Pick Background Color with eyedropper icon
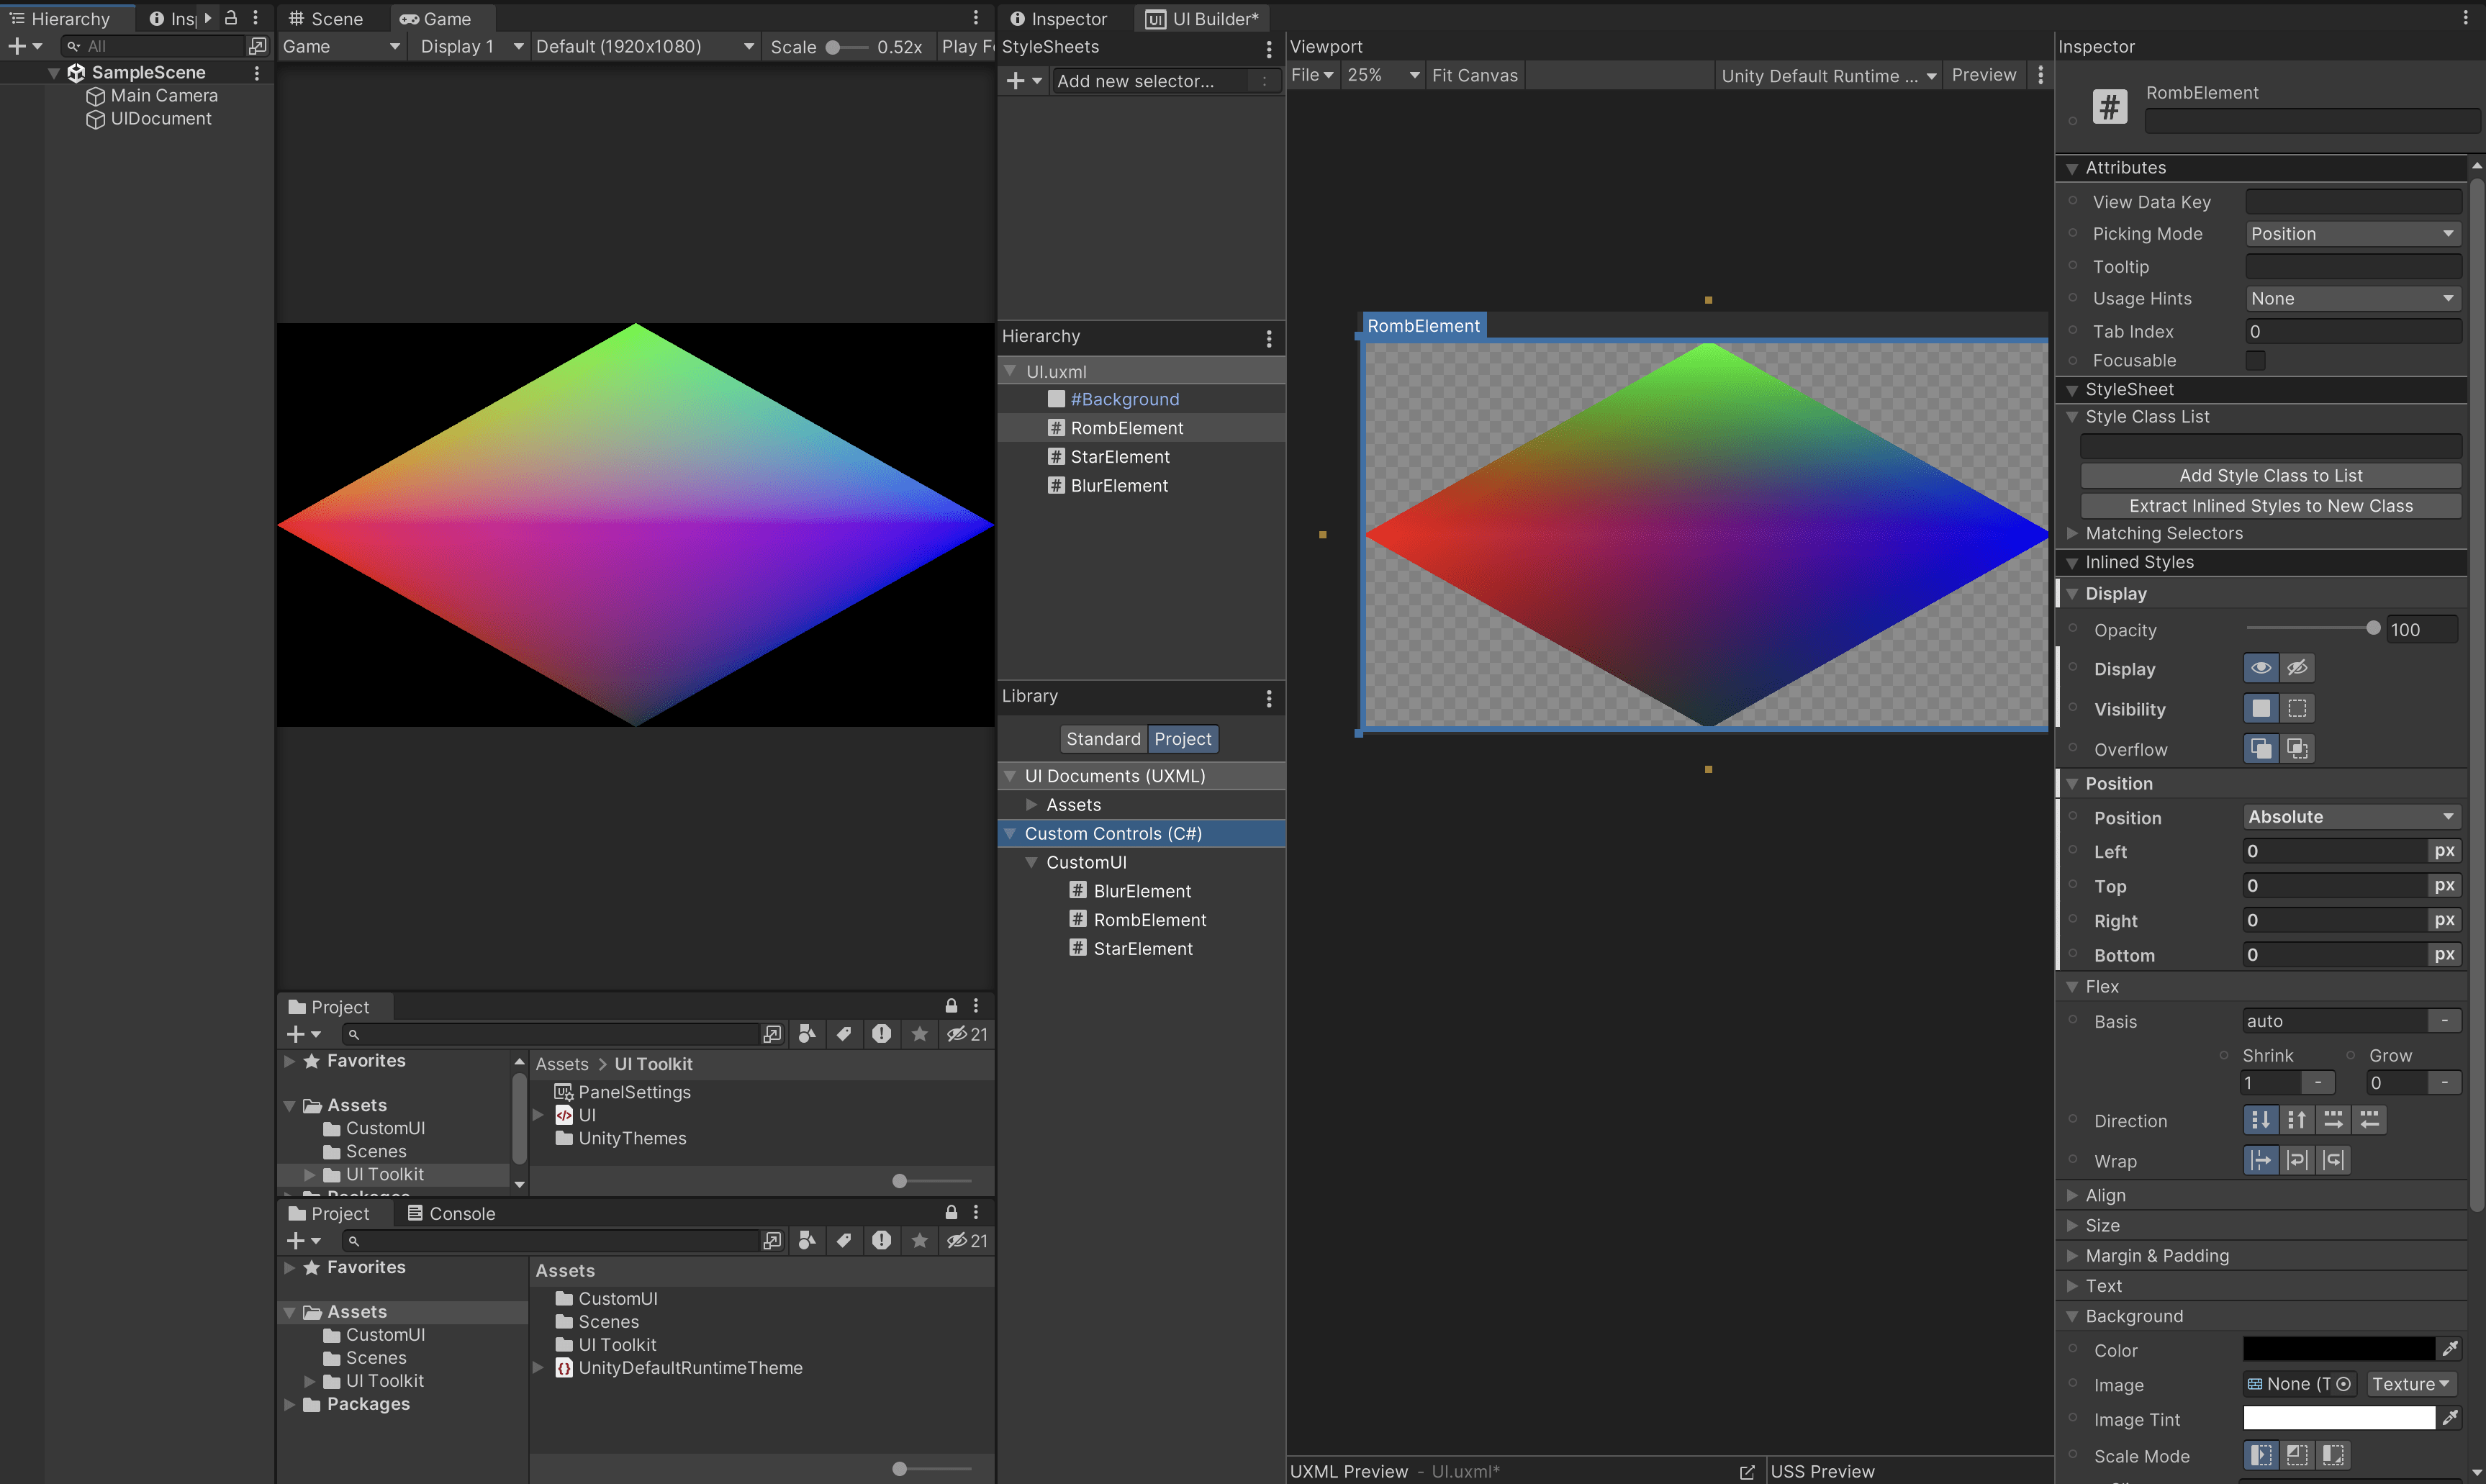 (x=2449, y=1349)
